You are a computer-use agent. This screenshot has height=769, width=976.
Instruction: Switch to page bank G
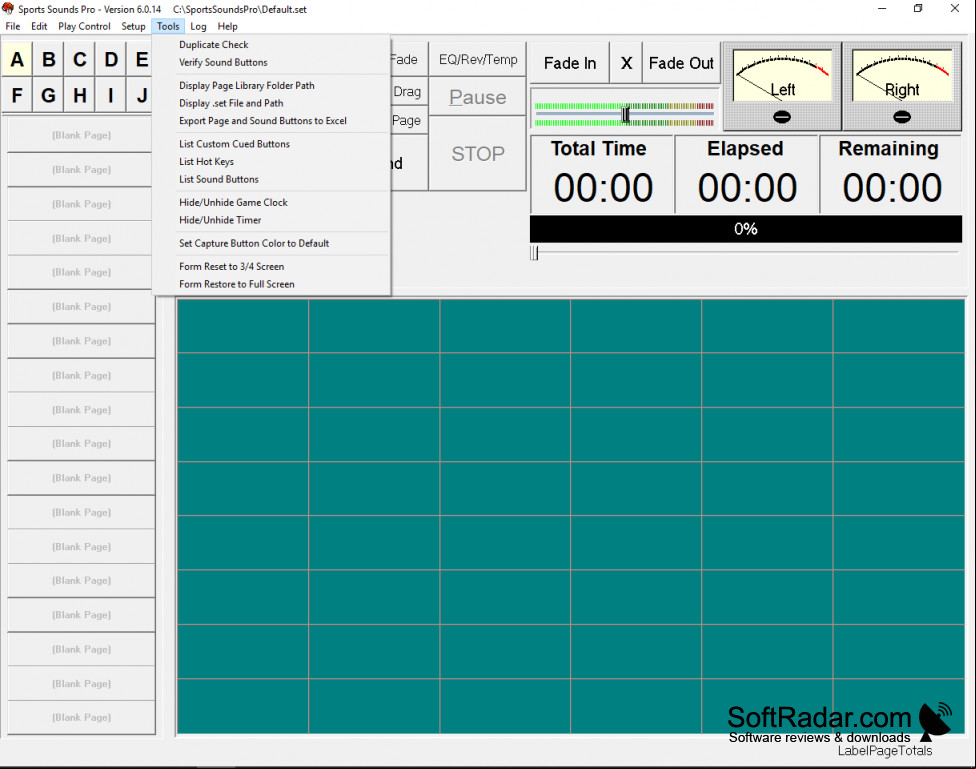(x=49, y=95)
